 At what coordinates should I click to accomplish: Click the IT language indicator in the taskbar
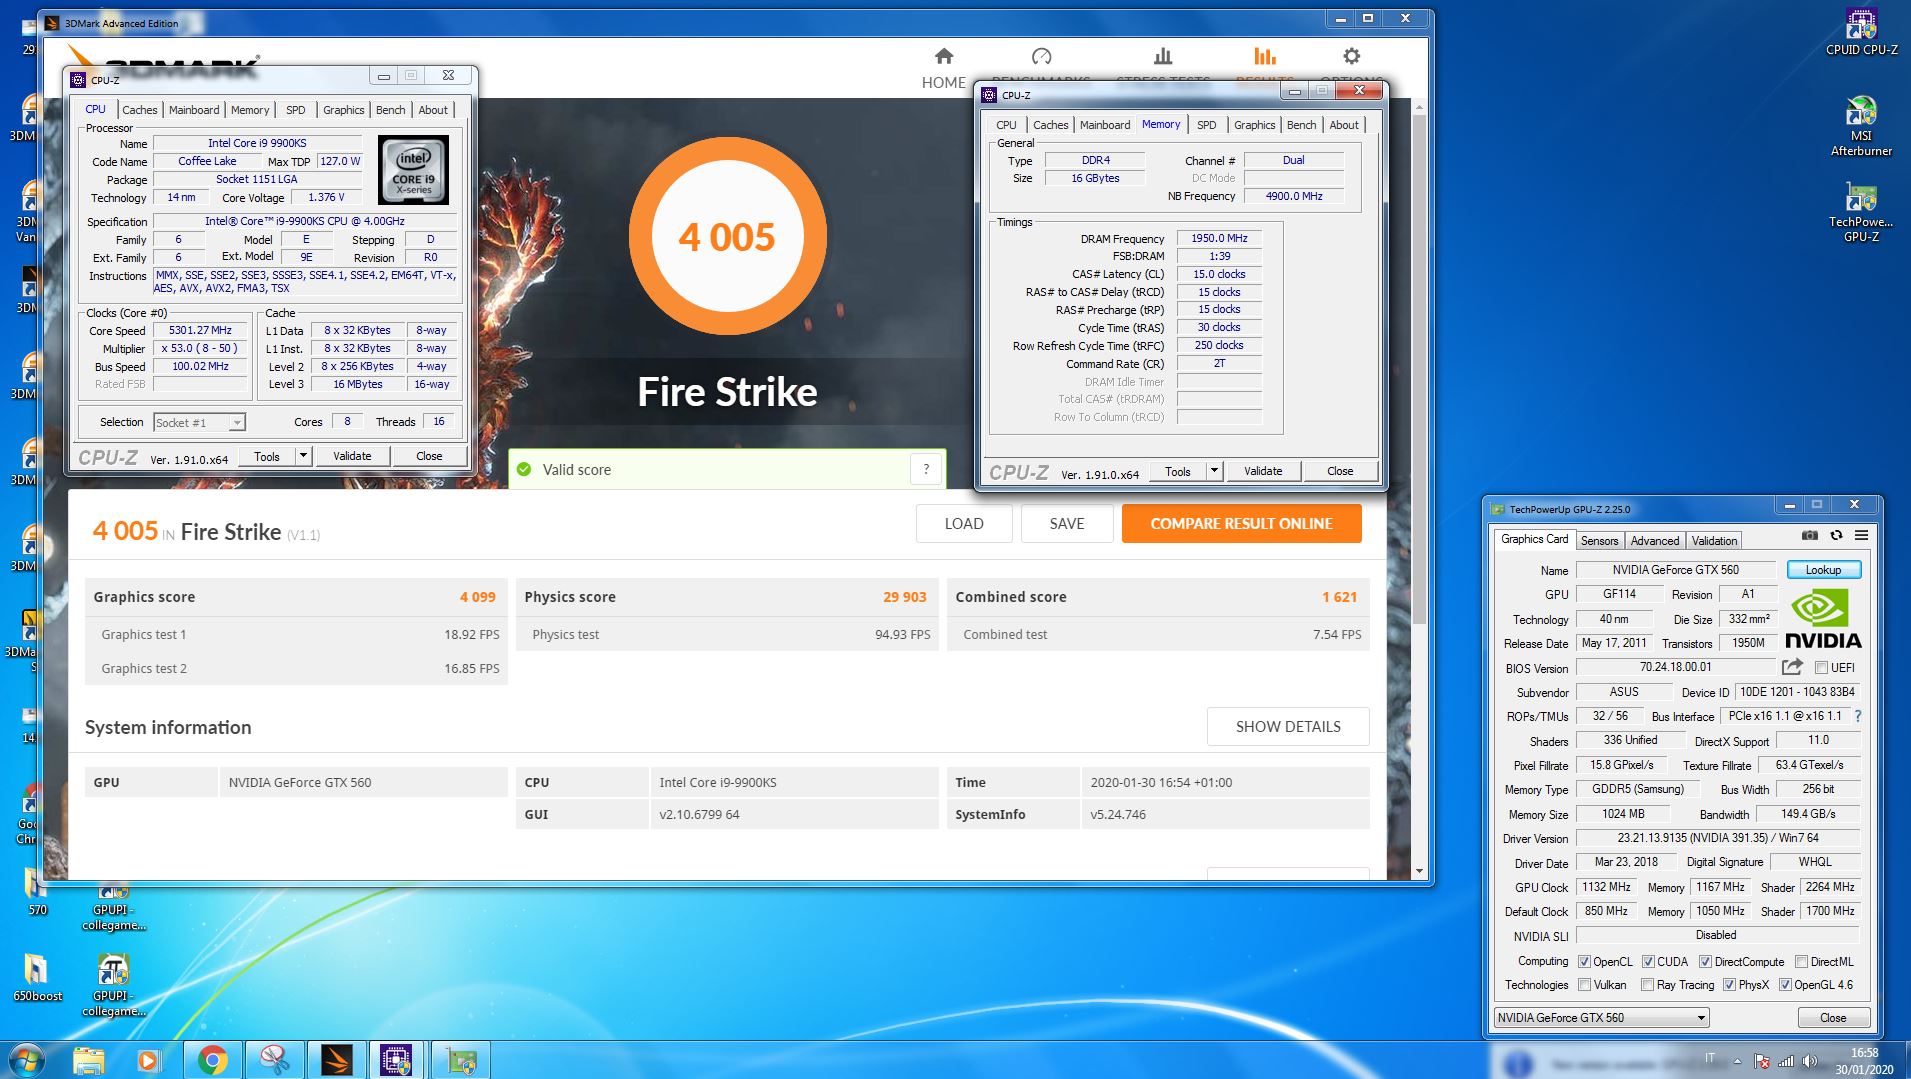(1710, 1058)
